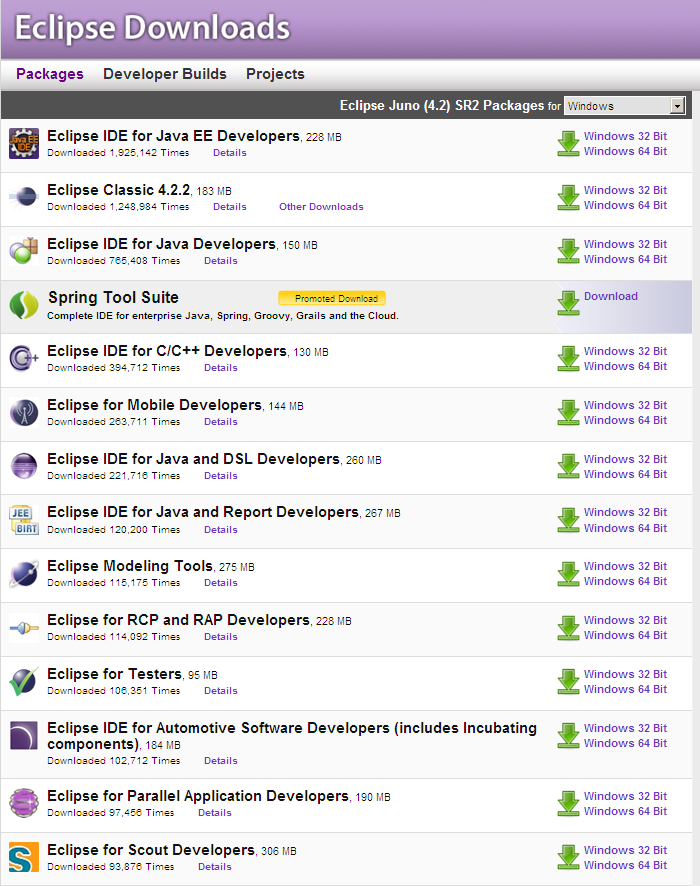Download Windows 64 Bit Modeling Tools
This screenshot has width=700, height=886.
click(x=625, y=581)
